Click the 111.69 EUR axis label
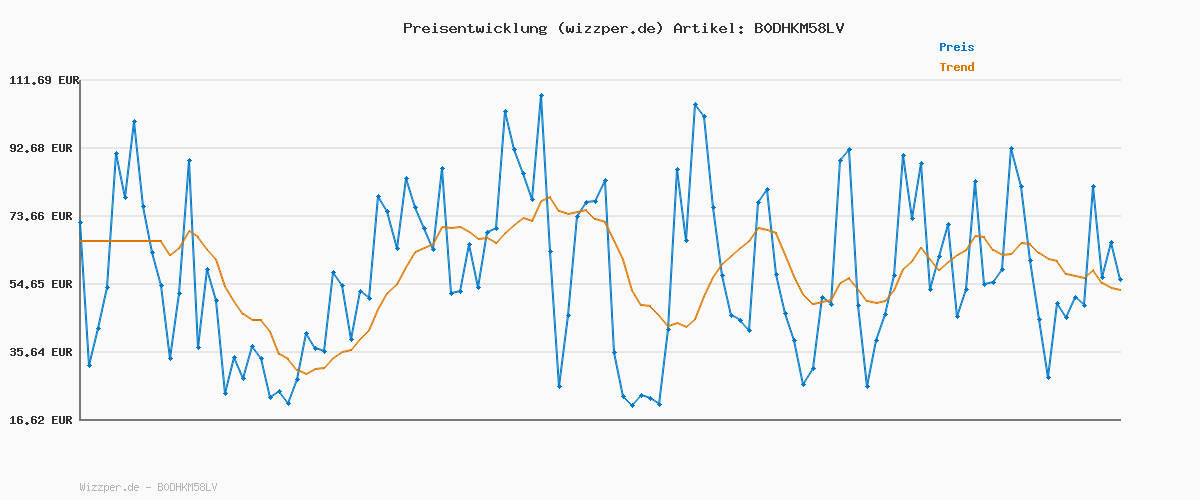Screen dimensions: 1200x500 (43, 80)
